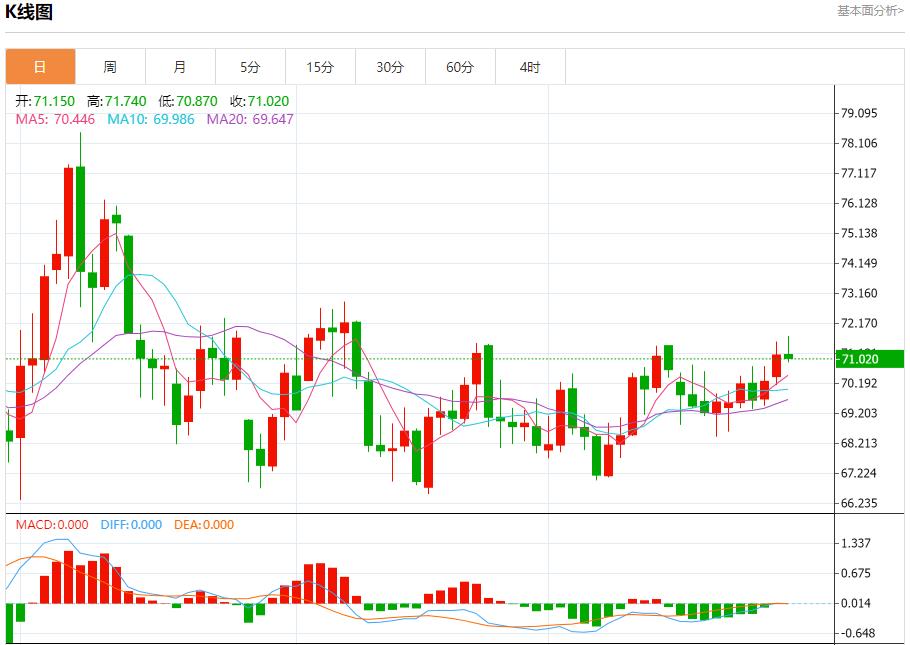Switch to the 周 (weekly) tab

click(x=110, y=67)
